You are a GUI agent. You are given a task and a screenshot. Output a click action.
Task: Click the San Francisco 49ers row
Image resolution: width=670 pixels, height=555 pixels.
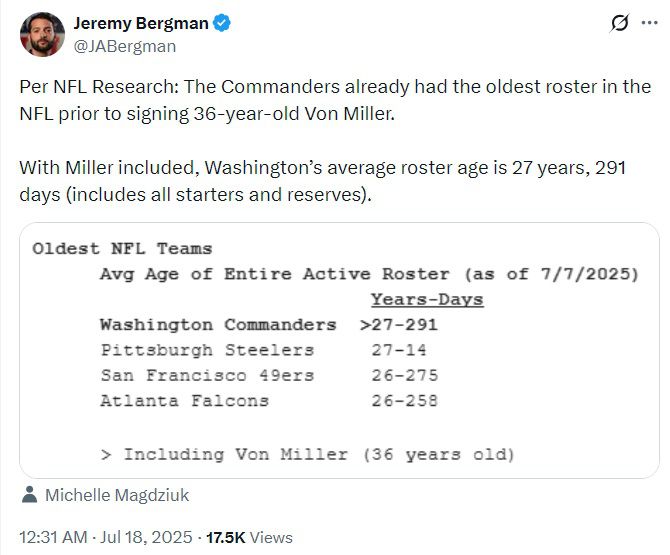pyautogui.click(x=268, y=376)
